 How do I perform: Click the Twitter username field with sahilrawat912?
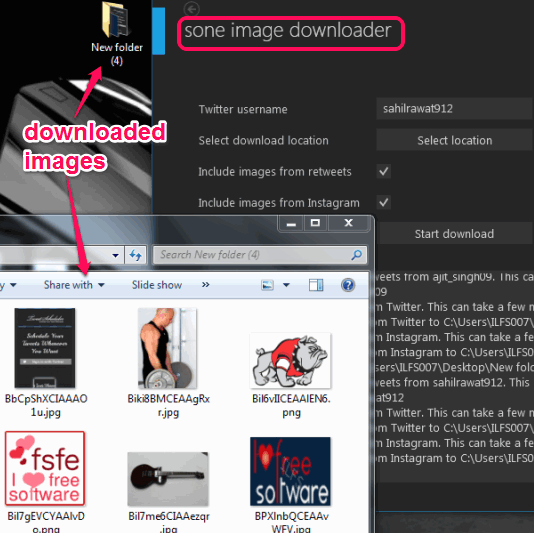point(454,109)
